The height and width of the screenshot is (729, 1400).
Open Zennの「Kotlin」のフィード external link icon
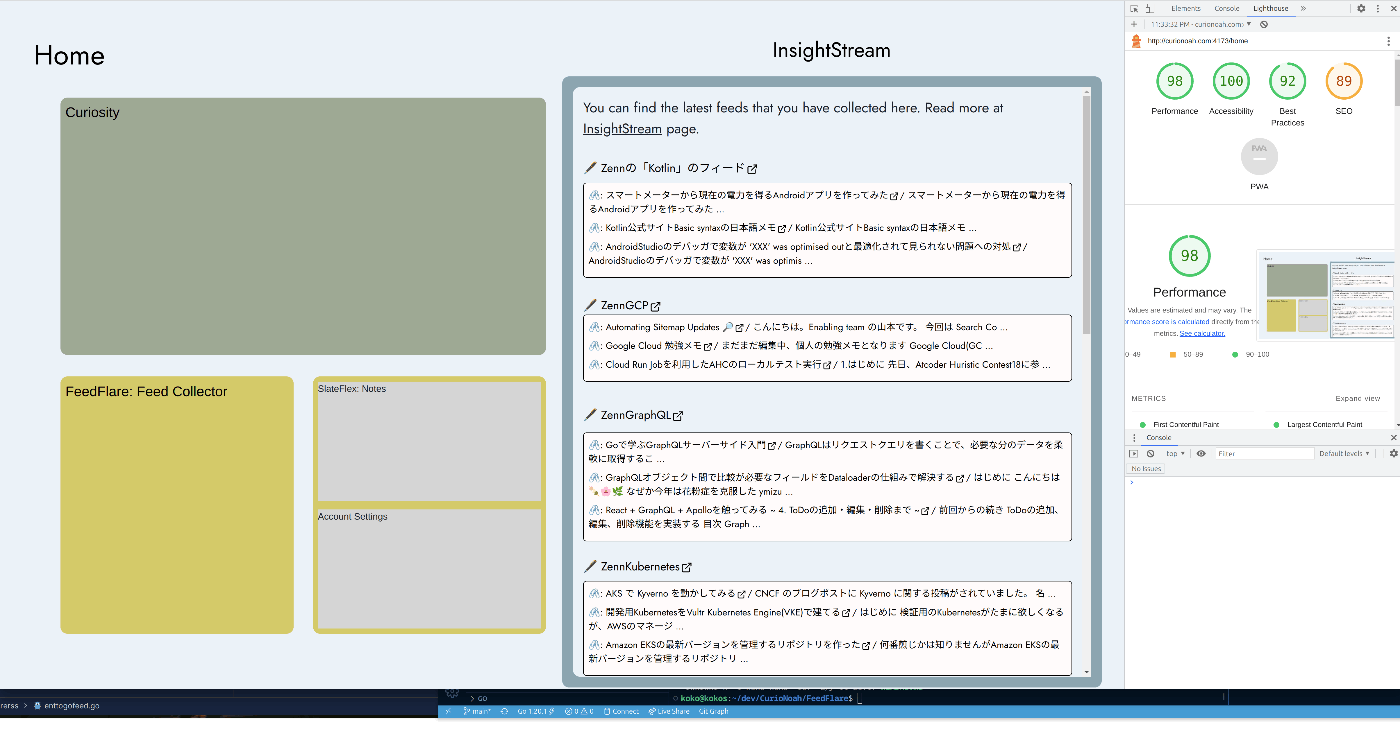[x=752, y=169]
